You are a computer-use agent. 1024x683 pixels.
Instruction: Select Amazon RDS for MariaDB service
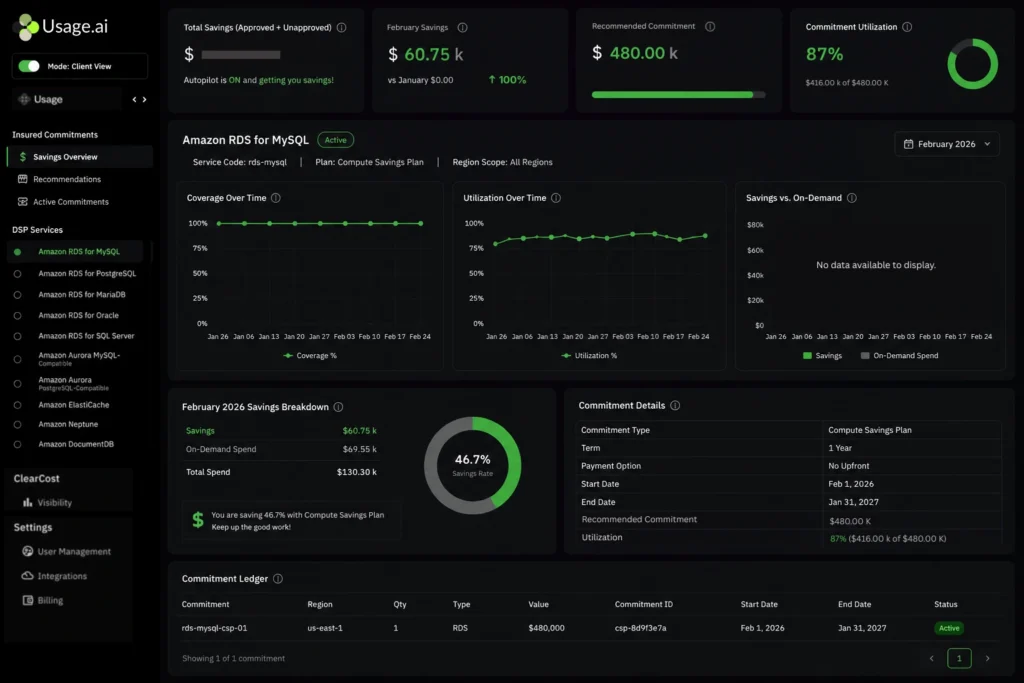[82, 294]
